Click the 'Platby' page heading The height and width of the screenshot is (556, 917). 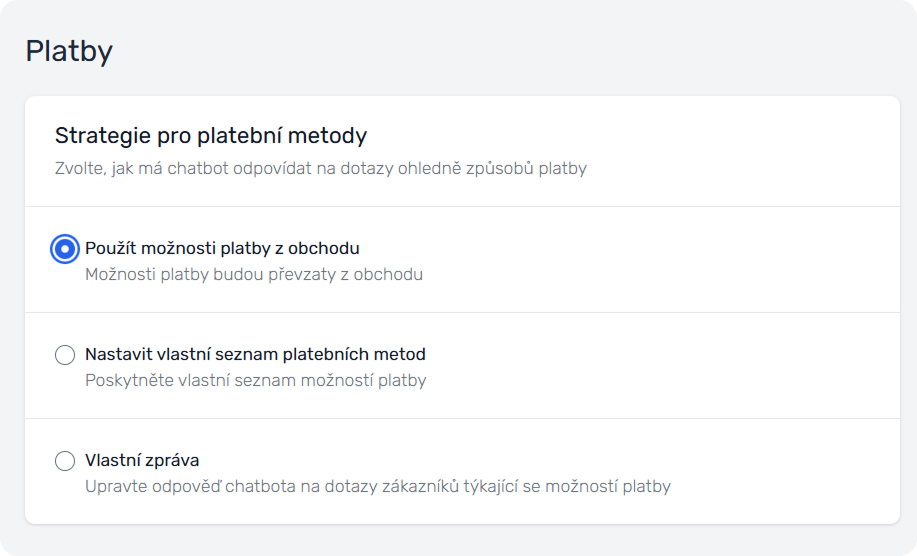(x=69, y=51)
